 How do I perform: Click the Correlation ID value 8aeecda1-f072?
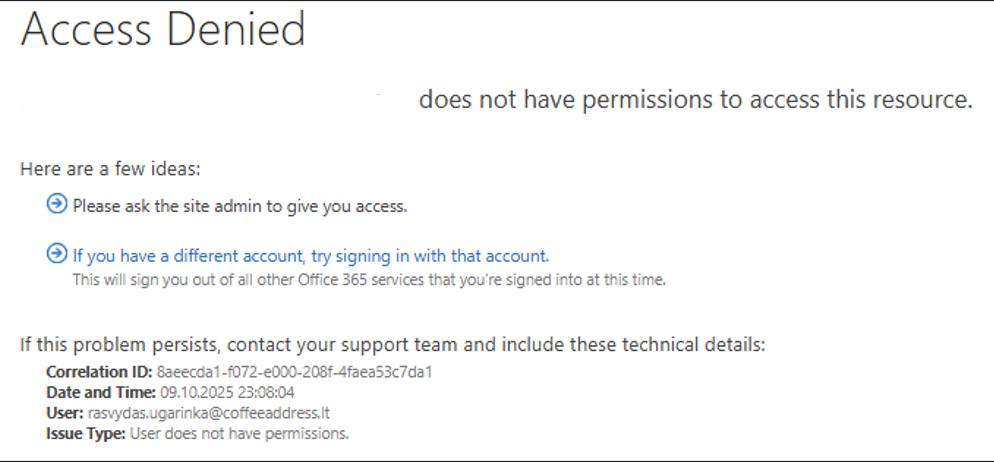(300, 372)
